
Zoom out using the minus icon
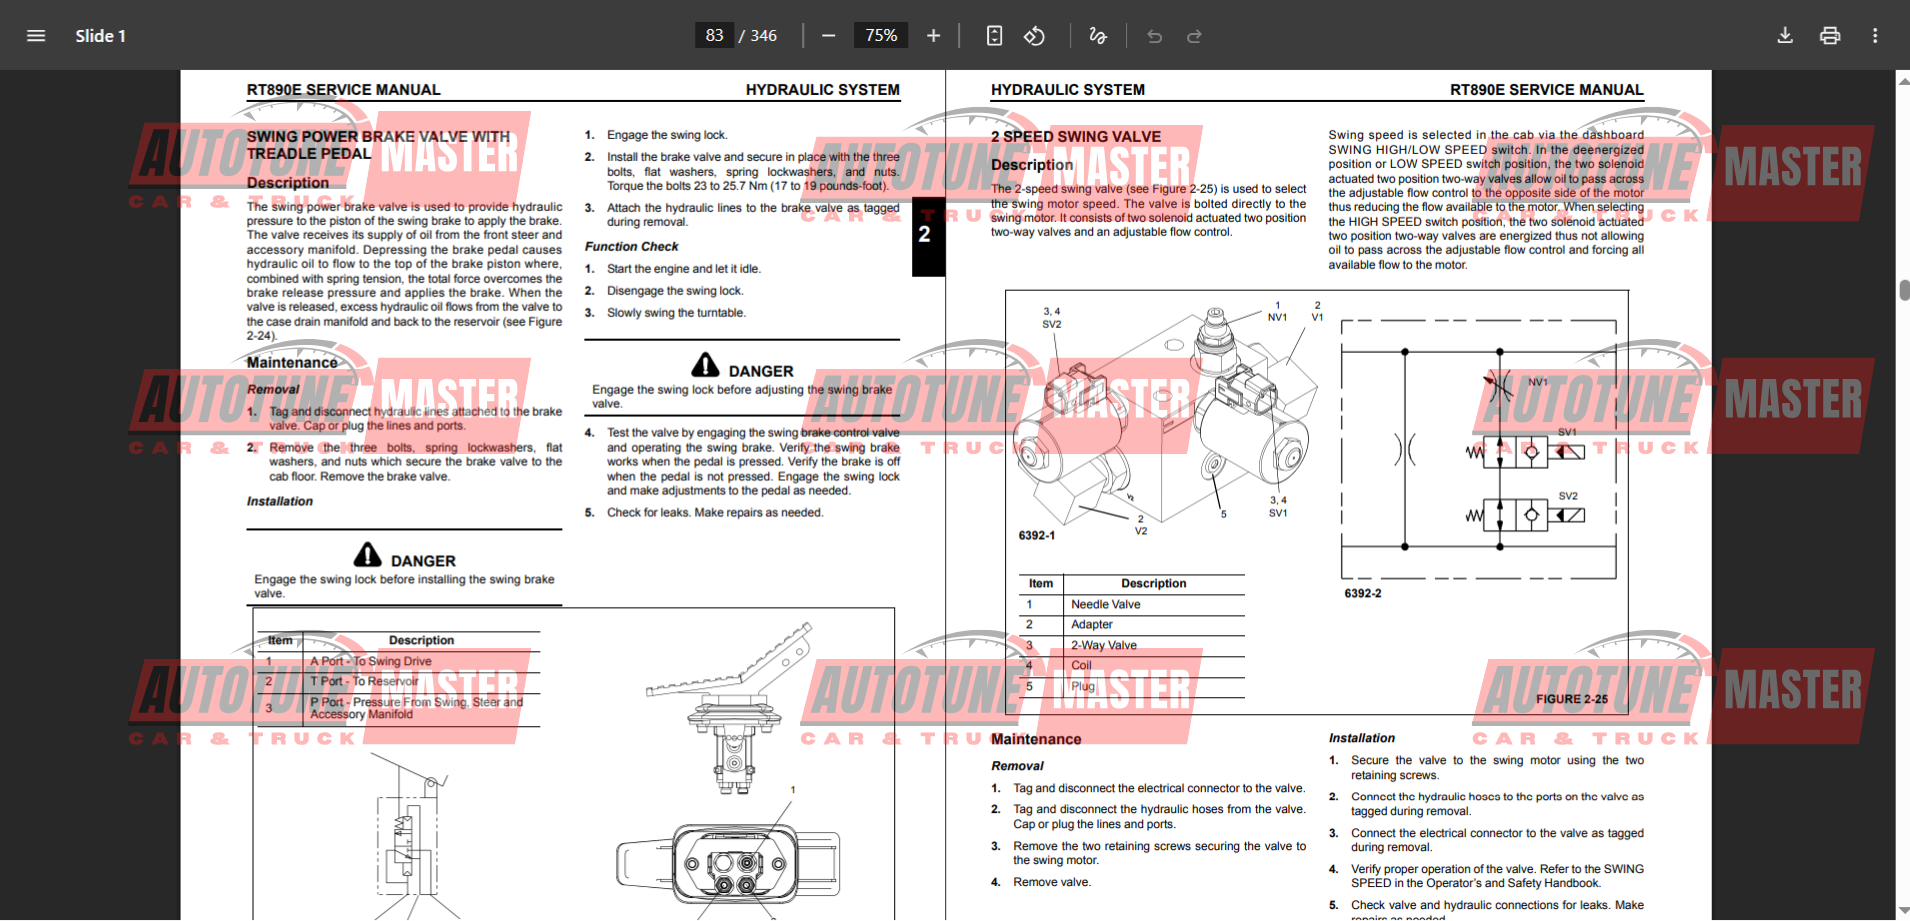828,36
